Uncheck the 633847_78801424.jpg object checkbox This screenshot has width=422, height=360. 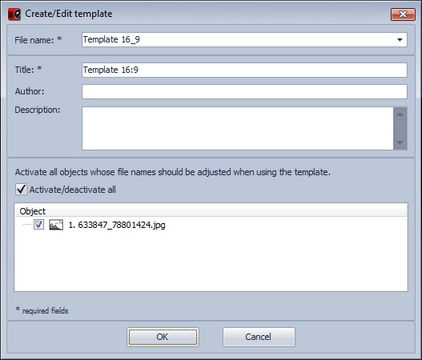[x=39, y=225]
